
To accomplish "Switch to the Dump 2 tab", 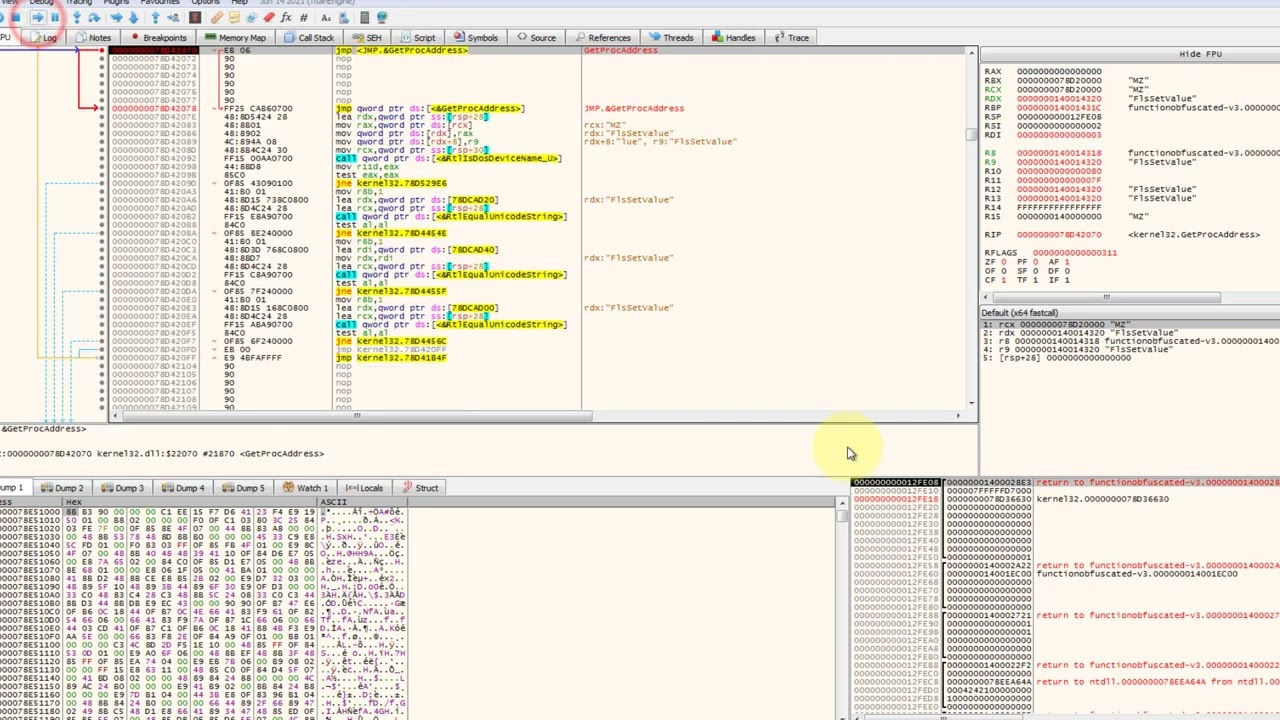I will 62,488.
